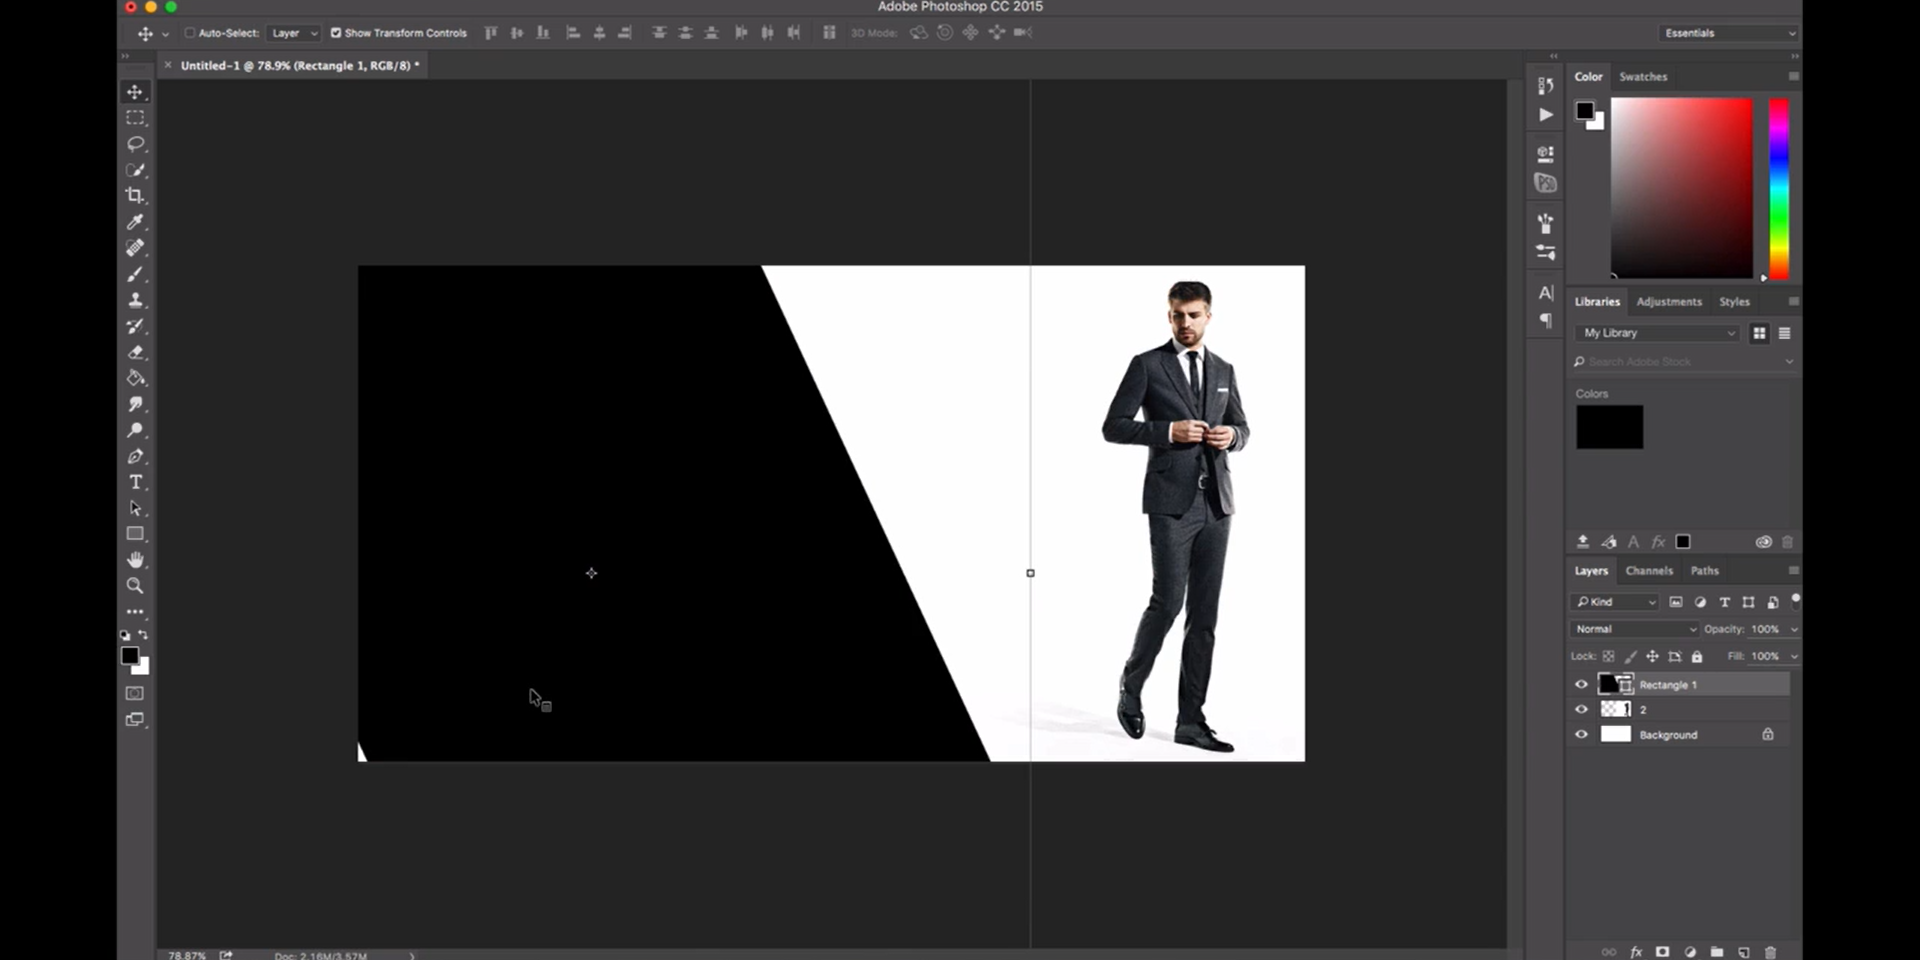Viewport: 1920px width, 960px height.
Task: Open the Actions play panel icon
Action: (1546, 115)
